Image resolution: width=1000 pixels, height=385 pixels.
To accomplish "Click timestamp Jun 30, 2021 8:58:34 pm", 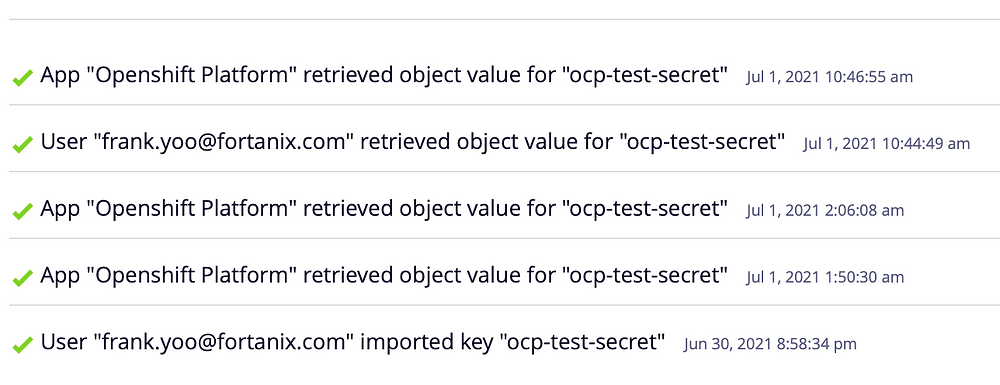I will point(770,344).
